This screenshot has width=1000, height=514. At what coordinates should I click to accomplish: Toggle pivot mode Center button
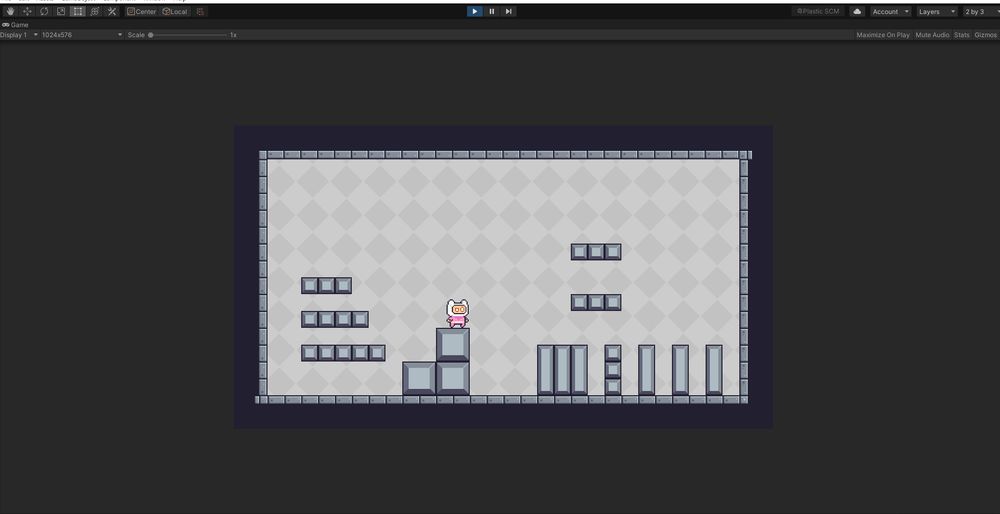[141, 11]
